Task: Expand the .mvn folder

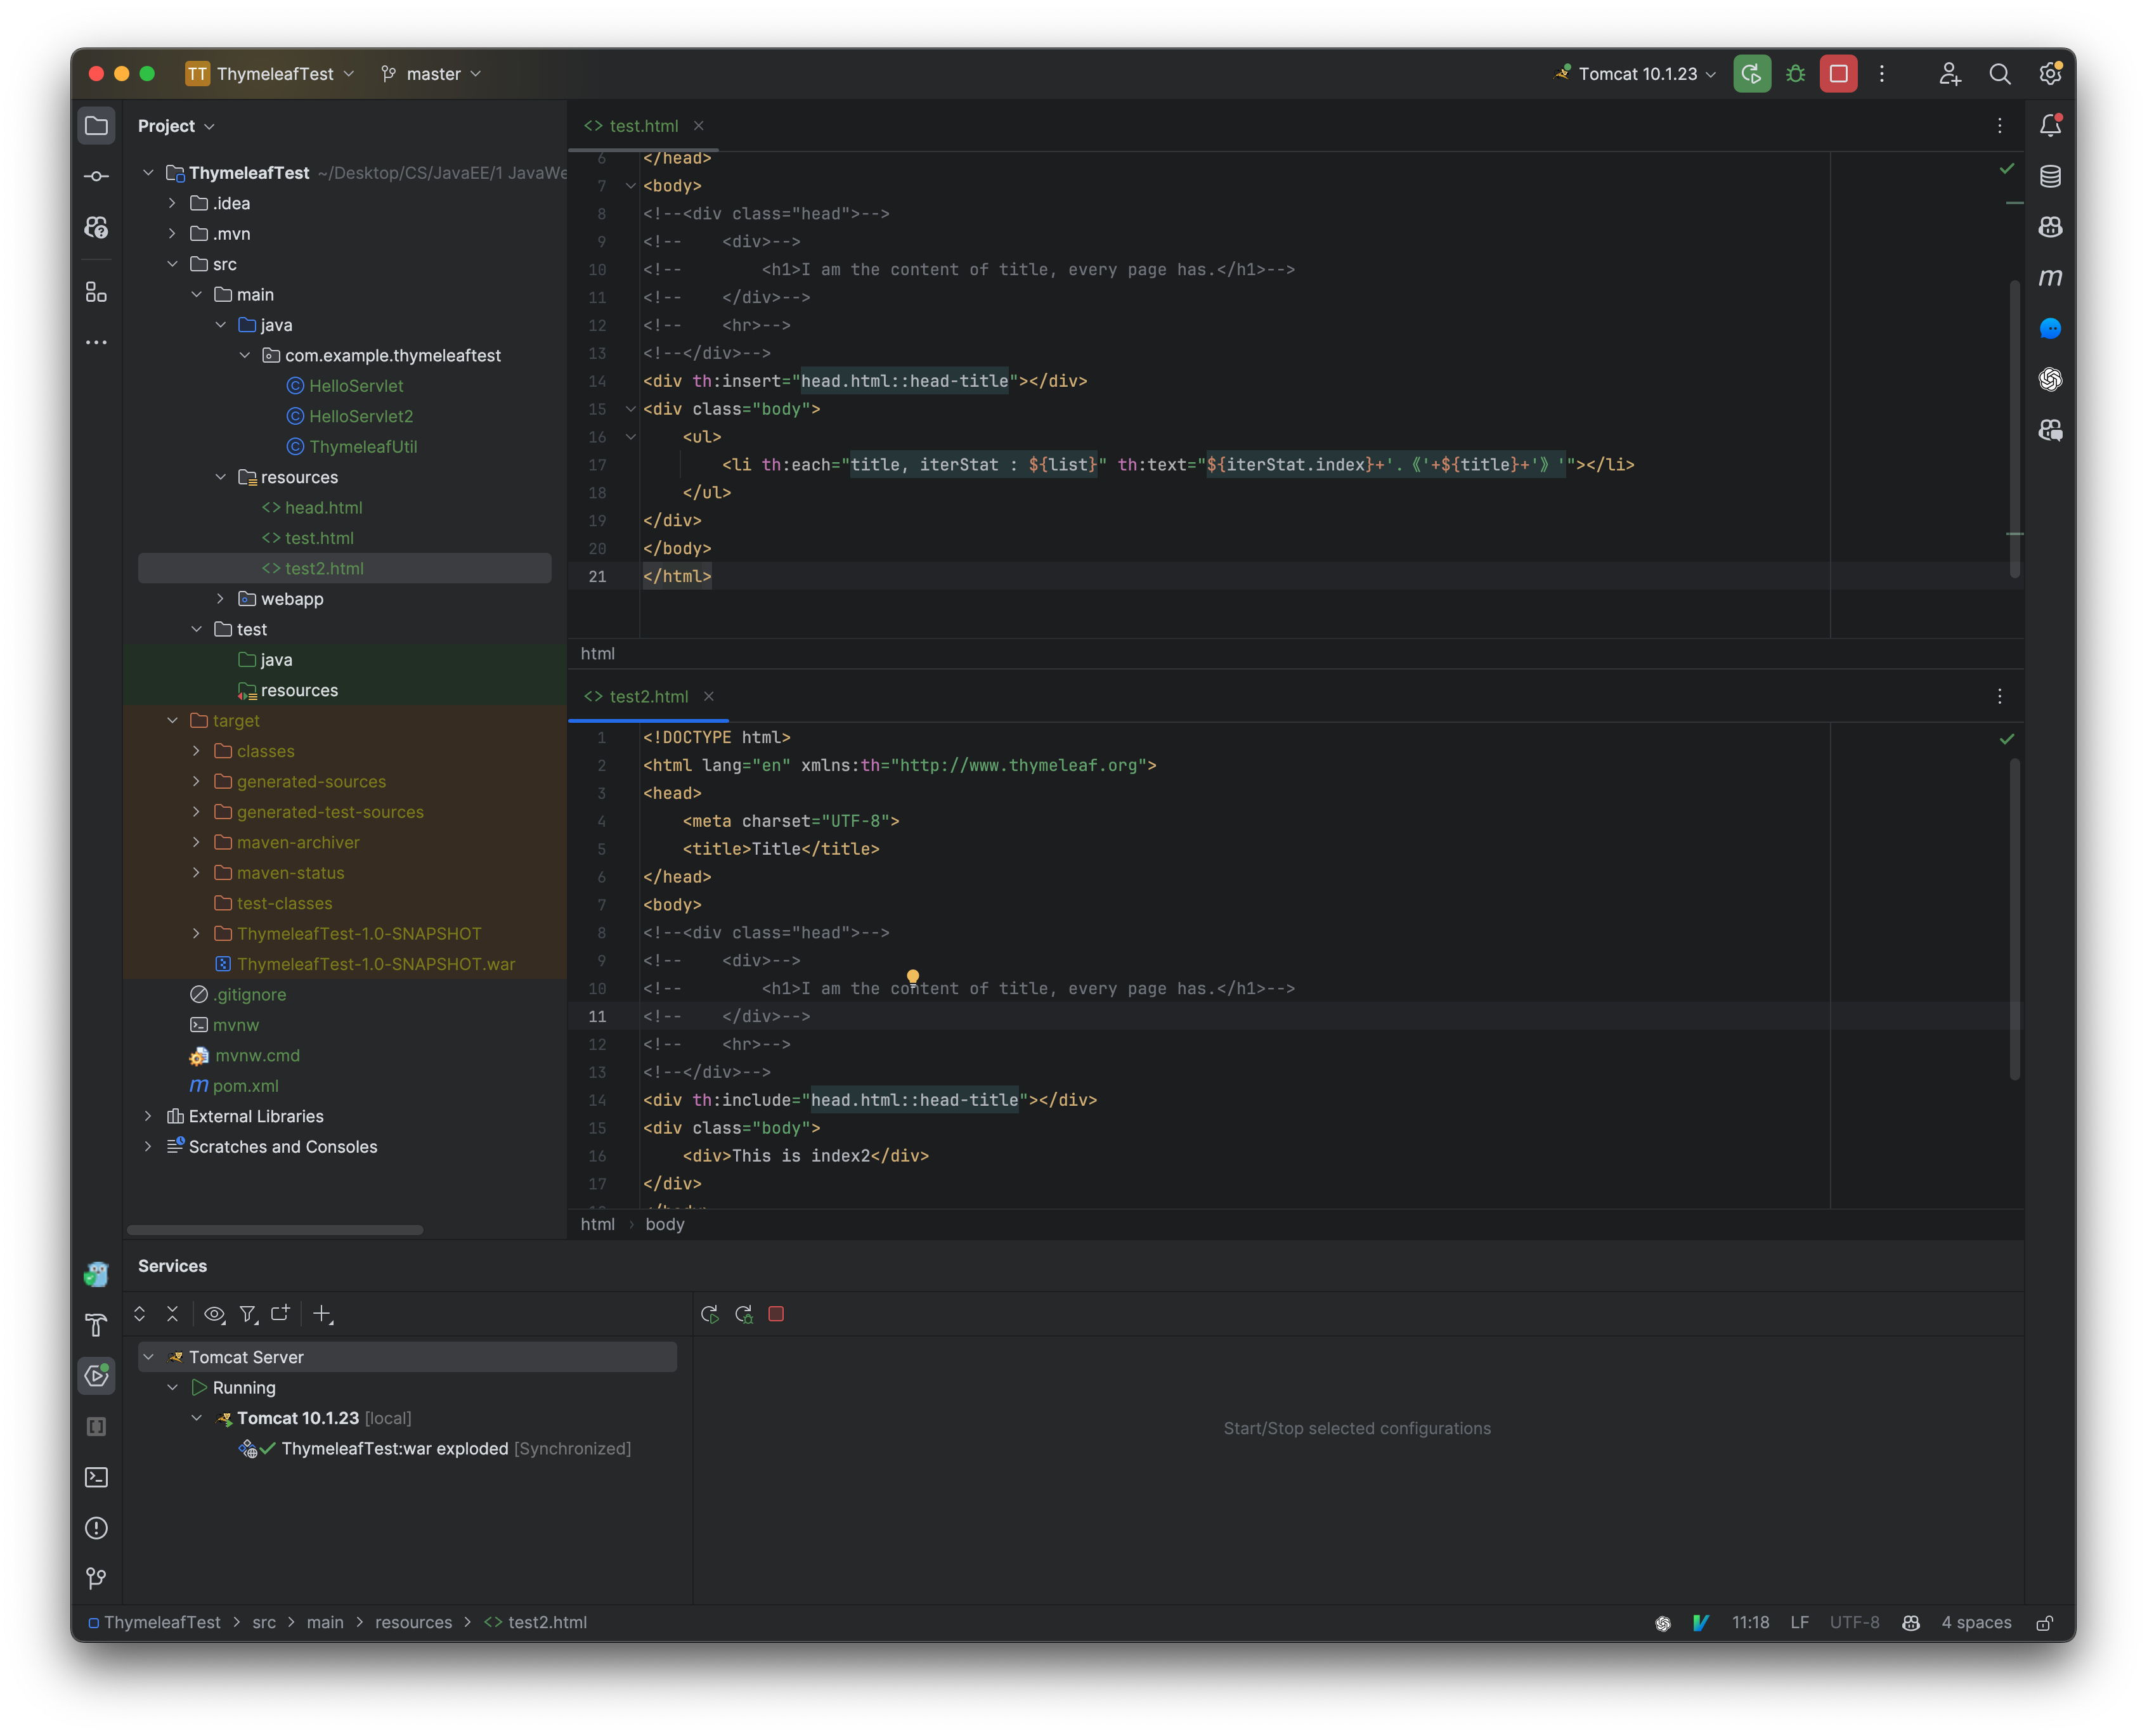Action: tap(172, 234)
